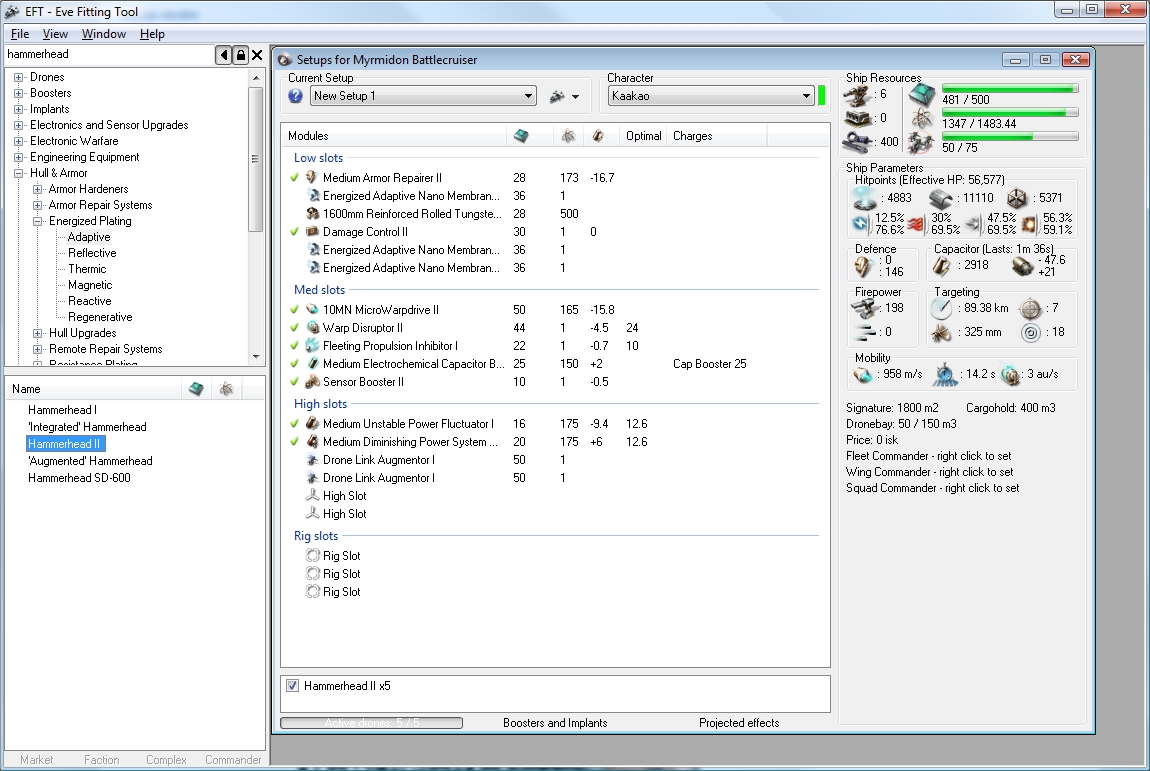
Task: Click the CPU sort icon in item list header
Action: [196, 389]
